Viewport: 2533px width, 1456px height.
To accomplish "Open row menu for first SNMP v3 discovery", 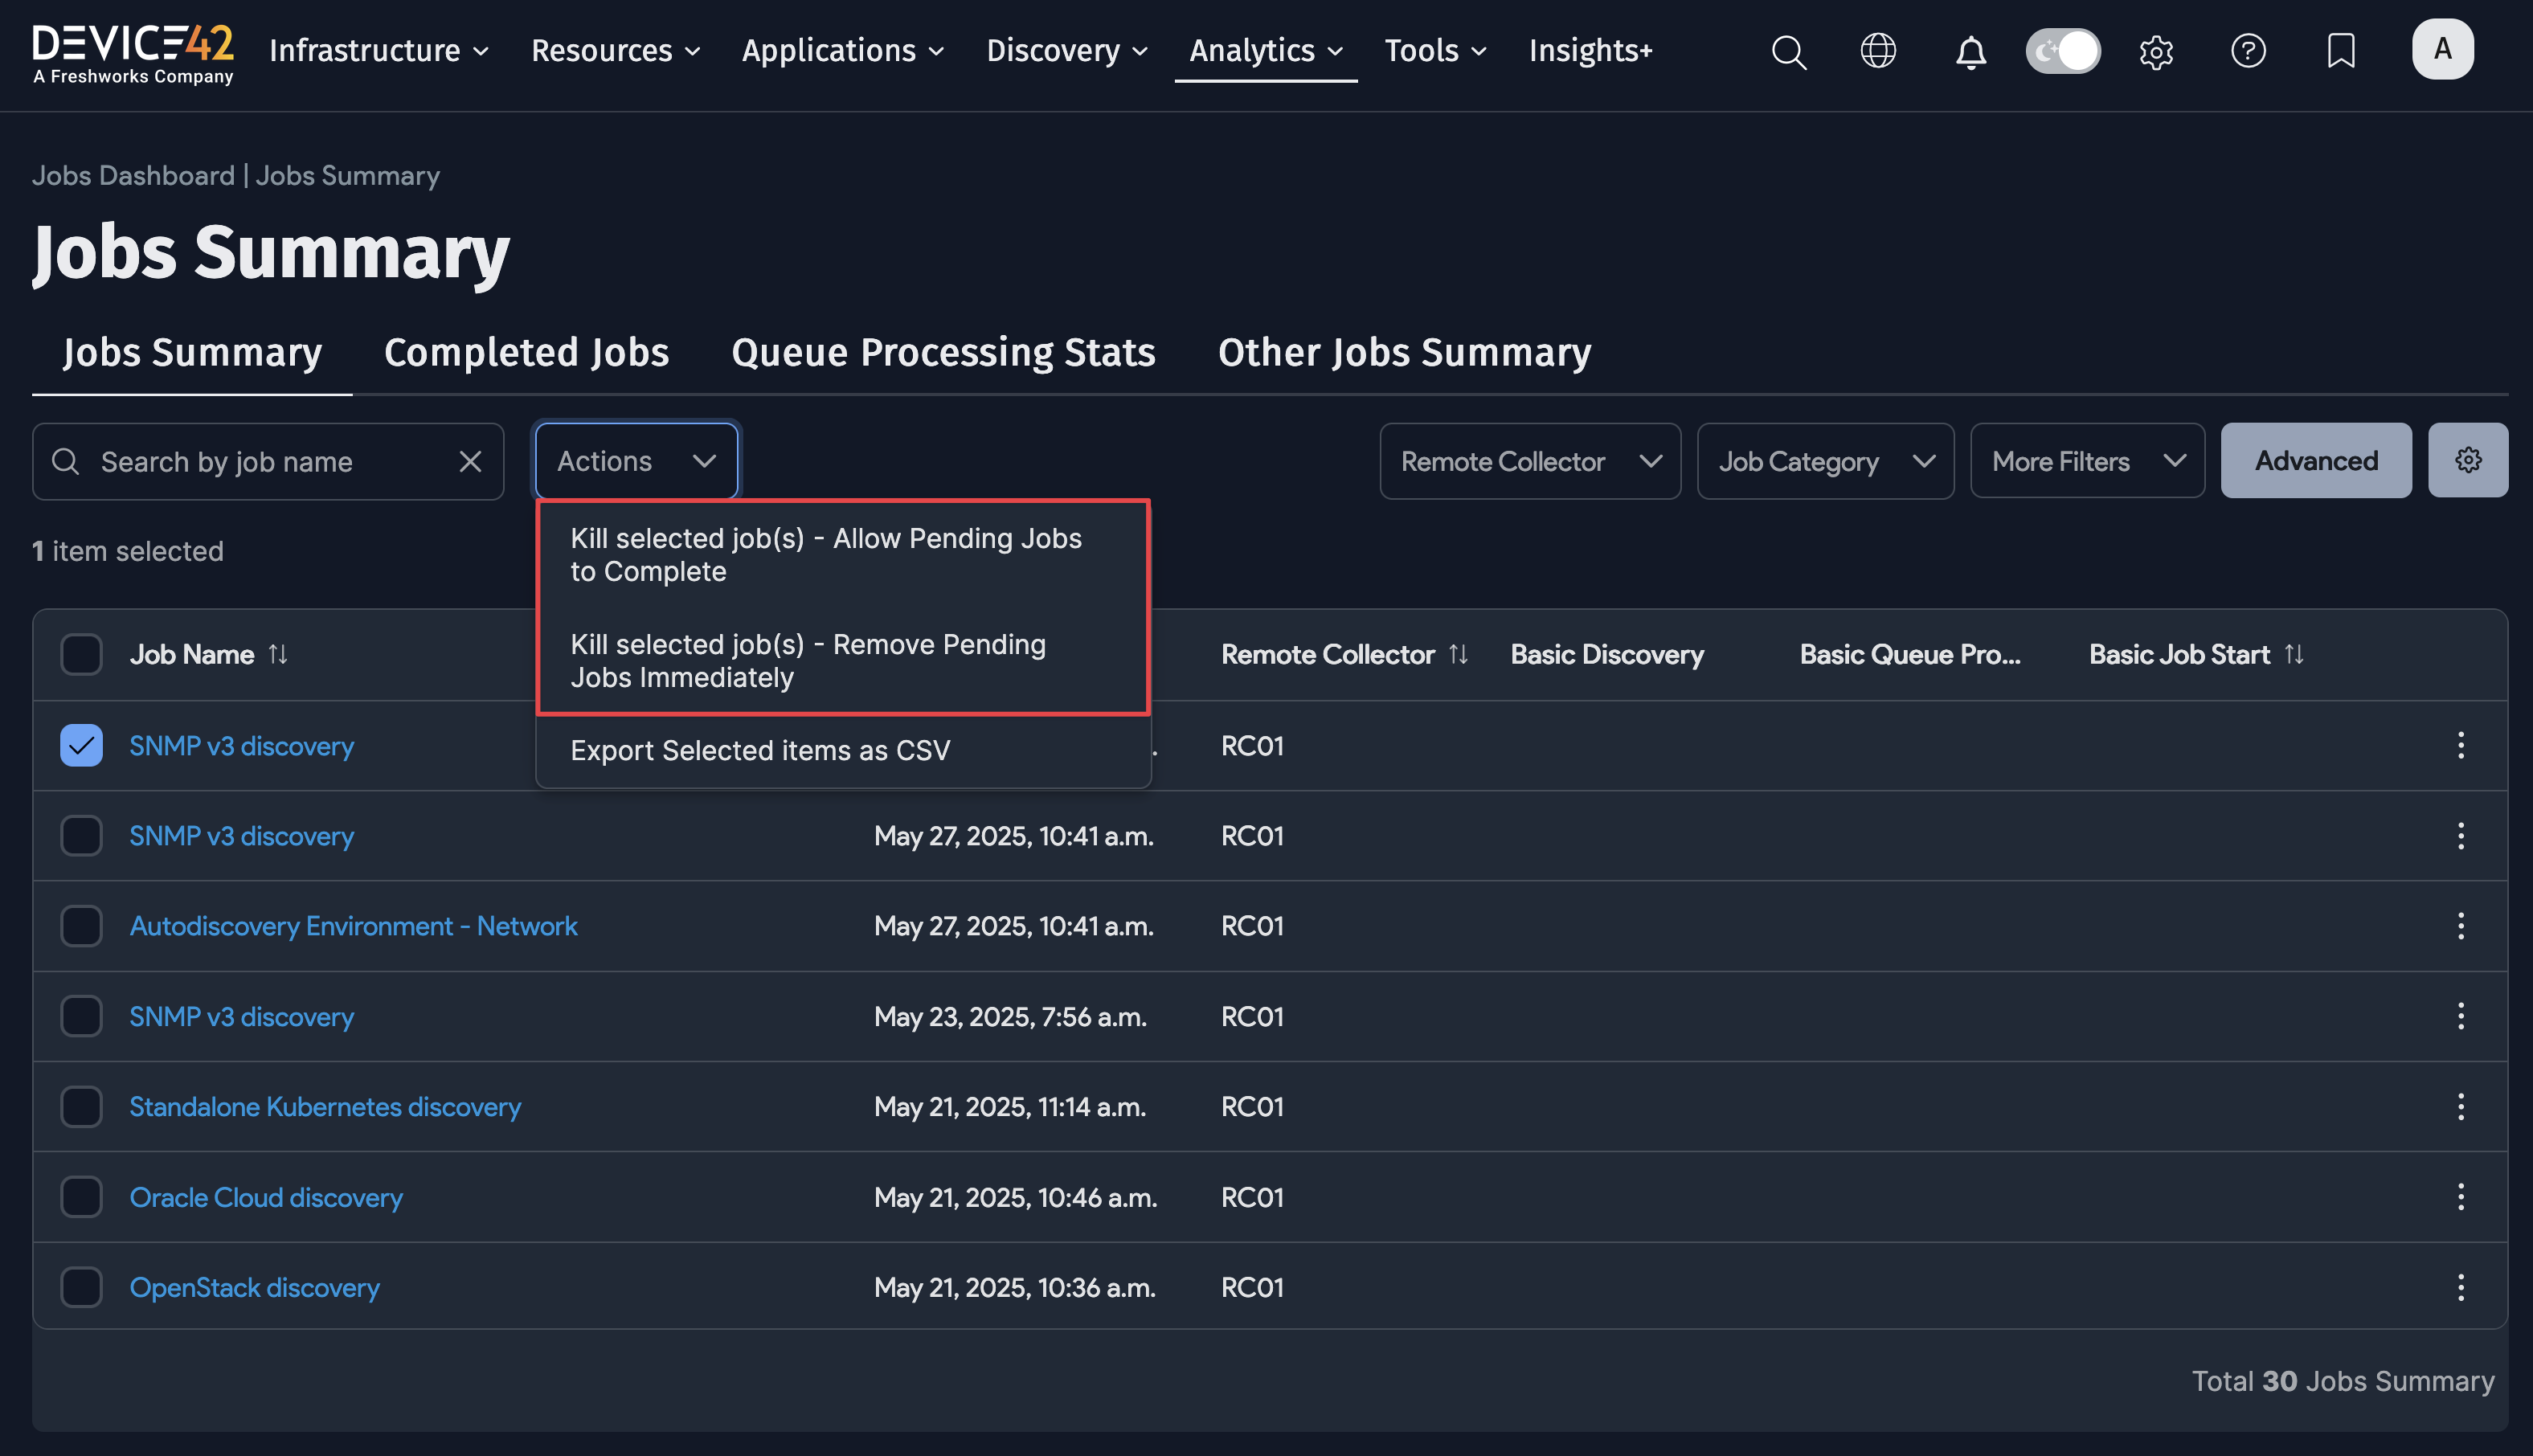I will 2461,745.
